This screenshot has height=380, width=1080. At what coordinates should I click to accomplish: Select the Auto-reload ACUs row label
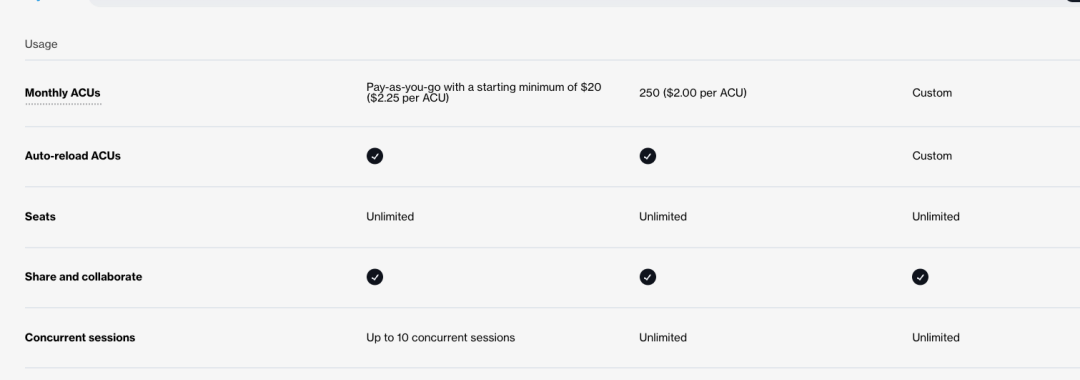(72, 156)
